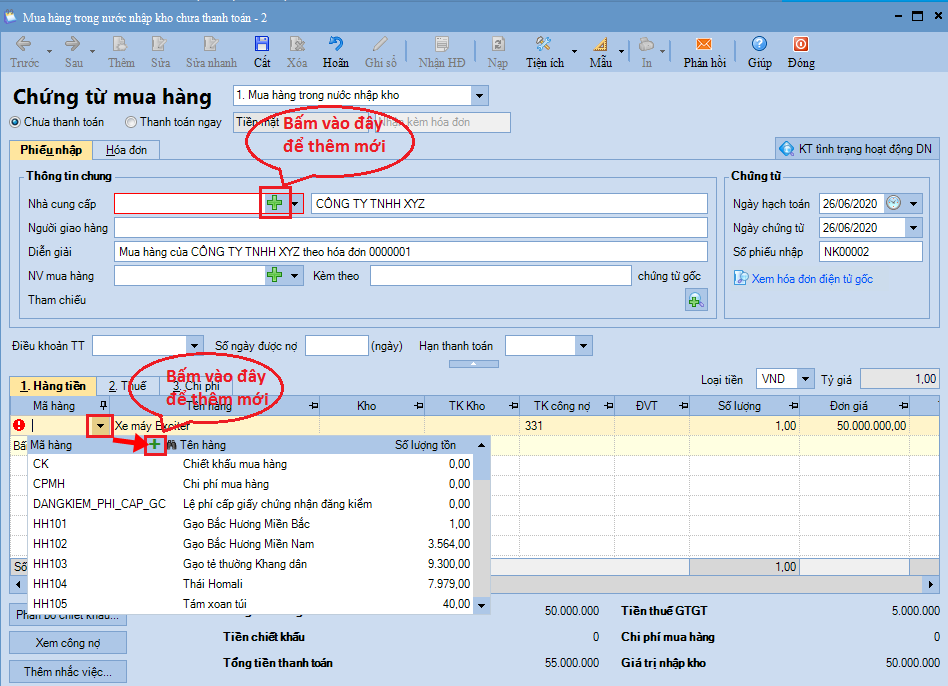Screen dimensions: 948x686
Task: Open the Tiện ích utilities icon
Action: click(544, 51)
